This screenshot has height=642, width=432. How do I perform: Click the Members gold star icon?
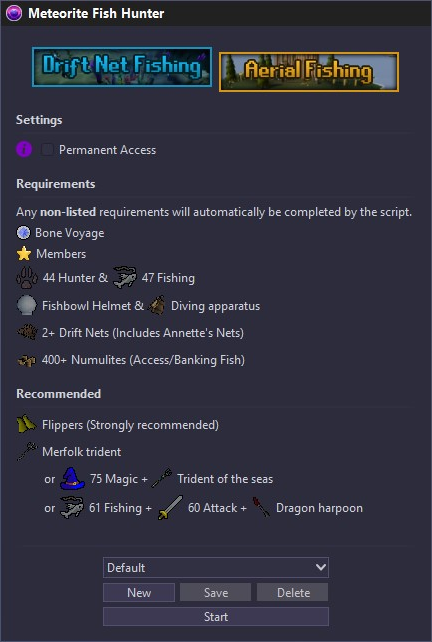tap(24, 253)
